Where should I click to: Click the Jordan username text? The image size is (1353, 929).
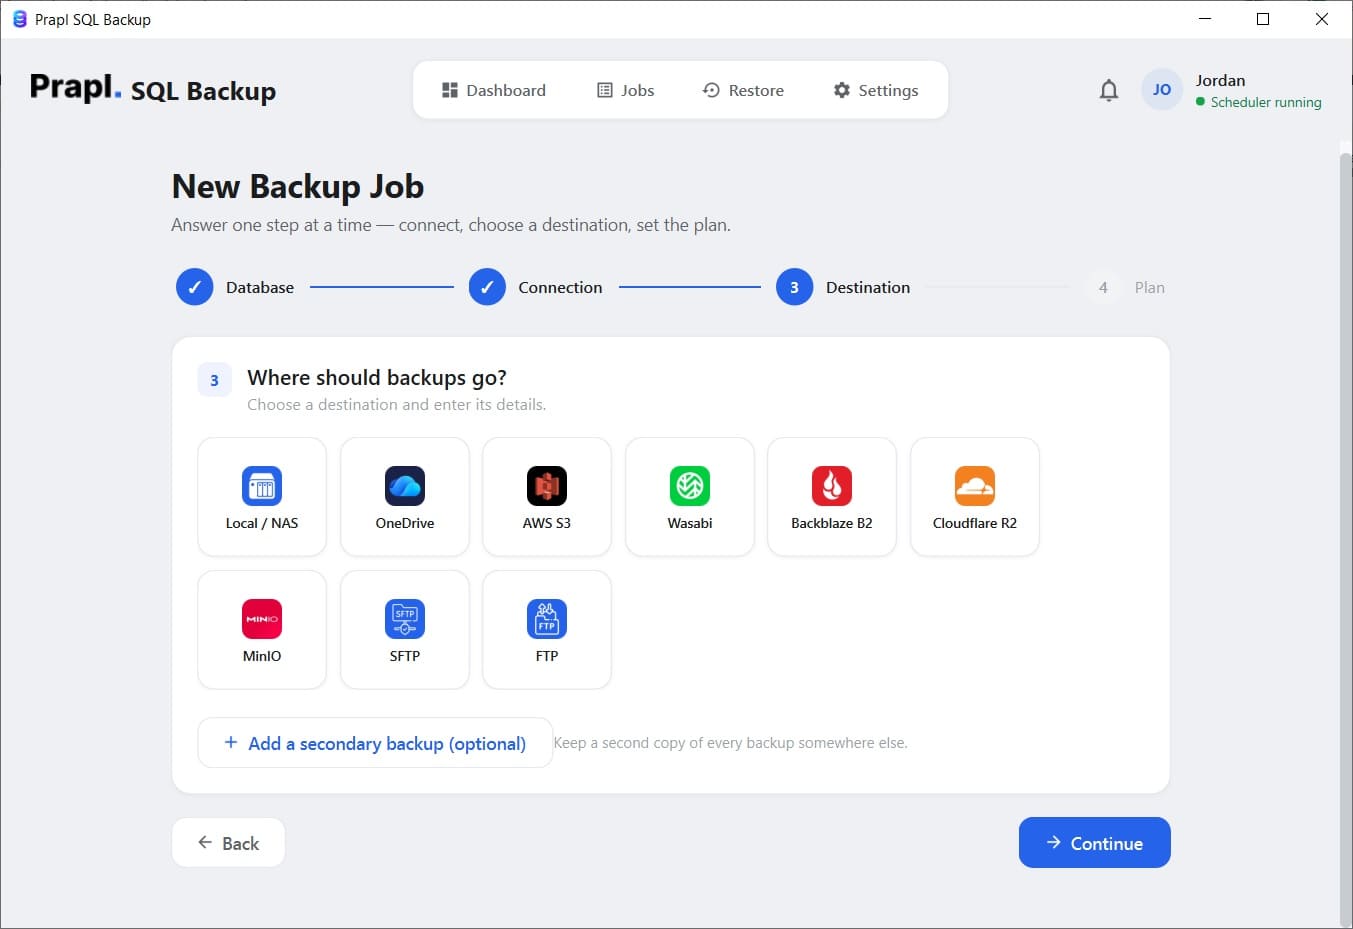(x=1221, y=80)
